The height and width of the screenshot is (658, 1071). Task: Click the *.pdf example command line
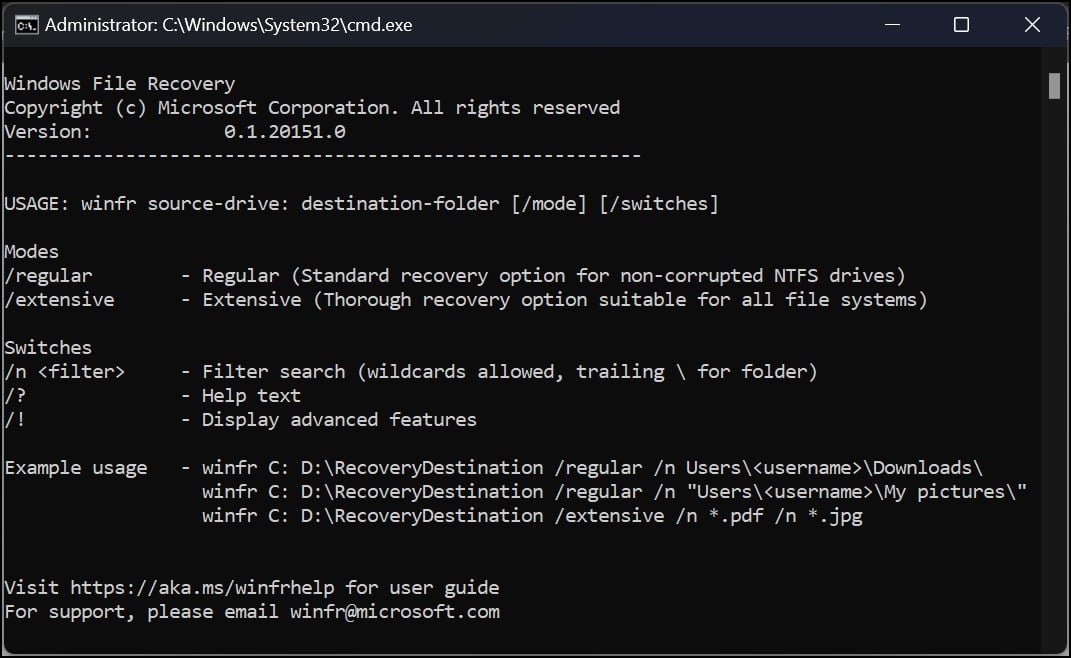coord(532,516)
